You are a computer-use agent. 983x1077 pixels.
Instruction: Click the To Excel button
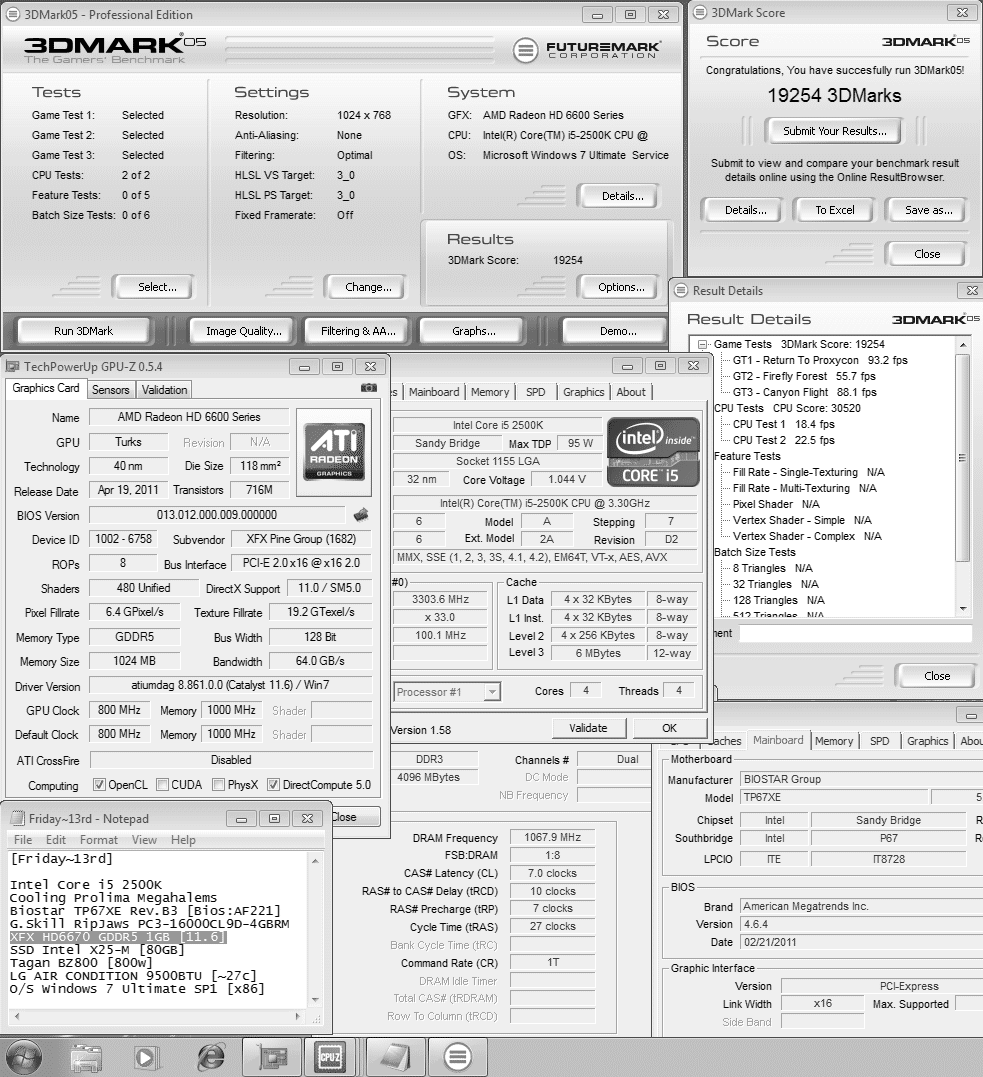(x=835, y=209)
